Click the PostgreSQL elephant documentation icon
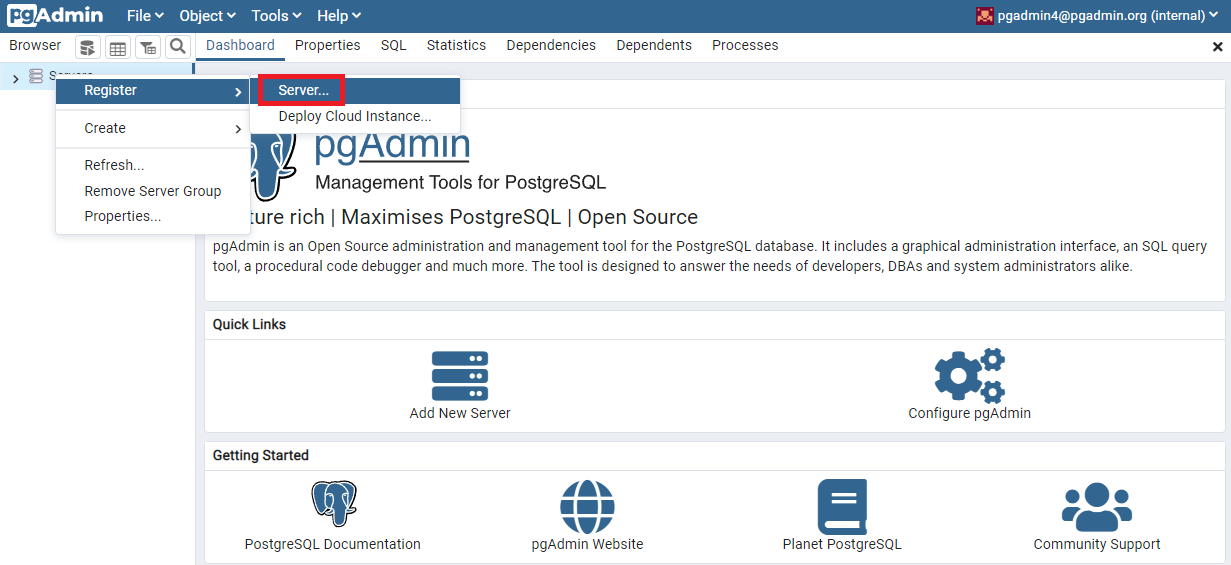 pos(333,505)
